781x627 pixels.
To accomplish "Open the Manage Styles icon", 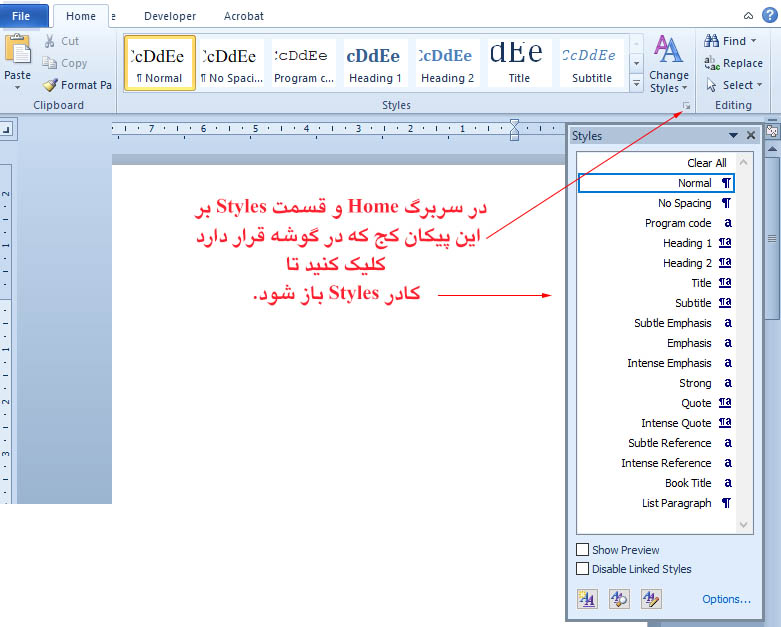I will tap(651, 598).
